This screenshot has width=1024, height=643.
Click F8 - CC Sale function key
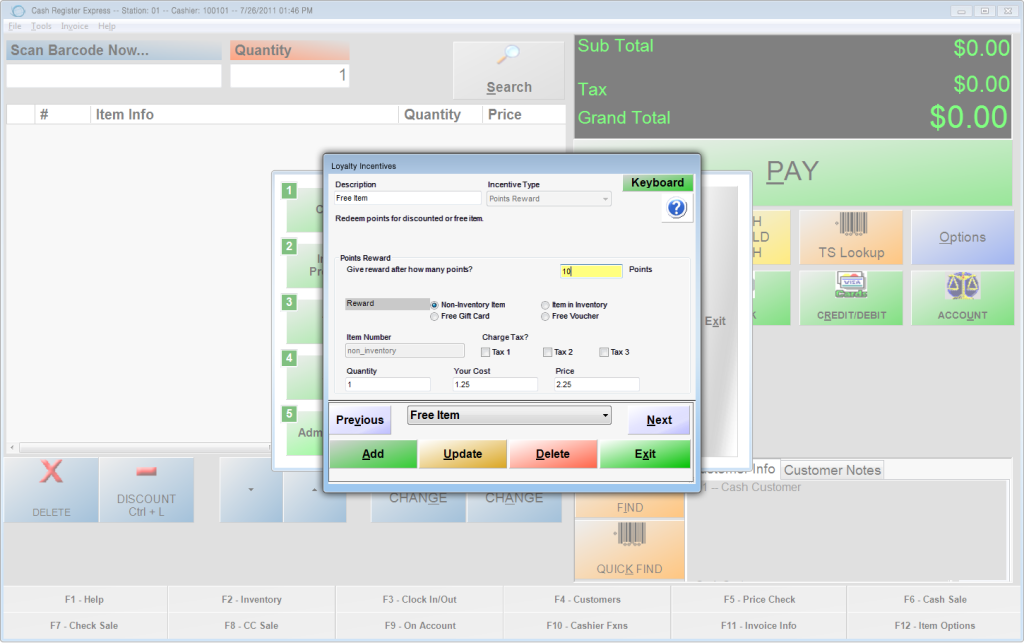[251, 625]
